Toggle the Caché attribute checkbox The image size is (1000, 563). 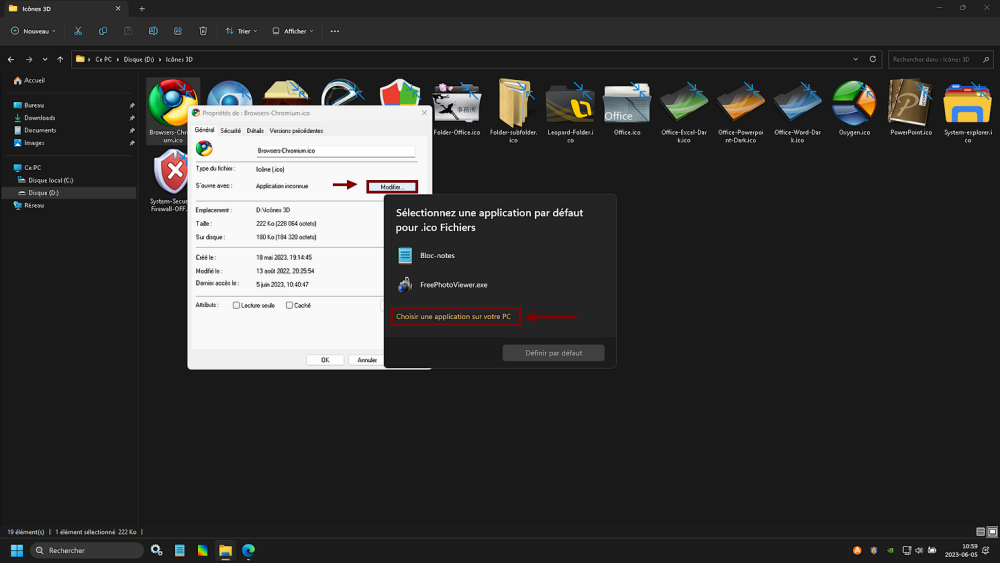coord(290,305)
